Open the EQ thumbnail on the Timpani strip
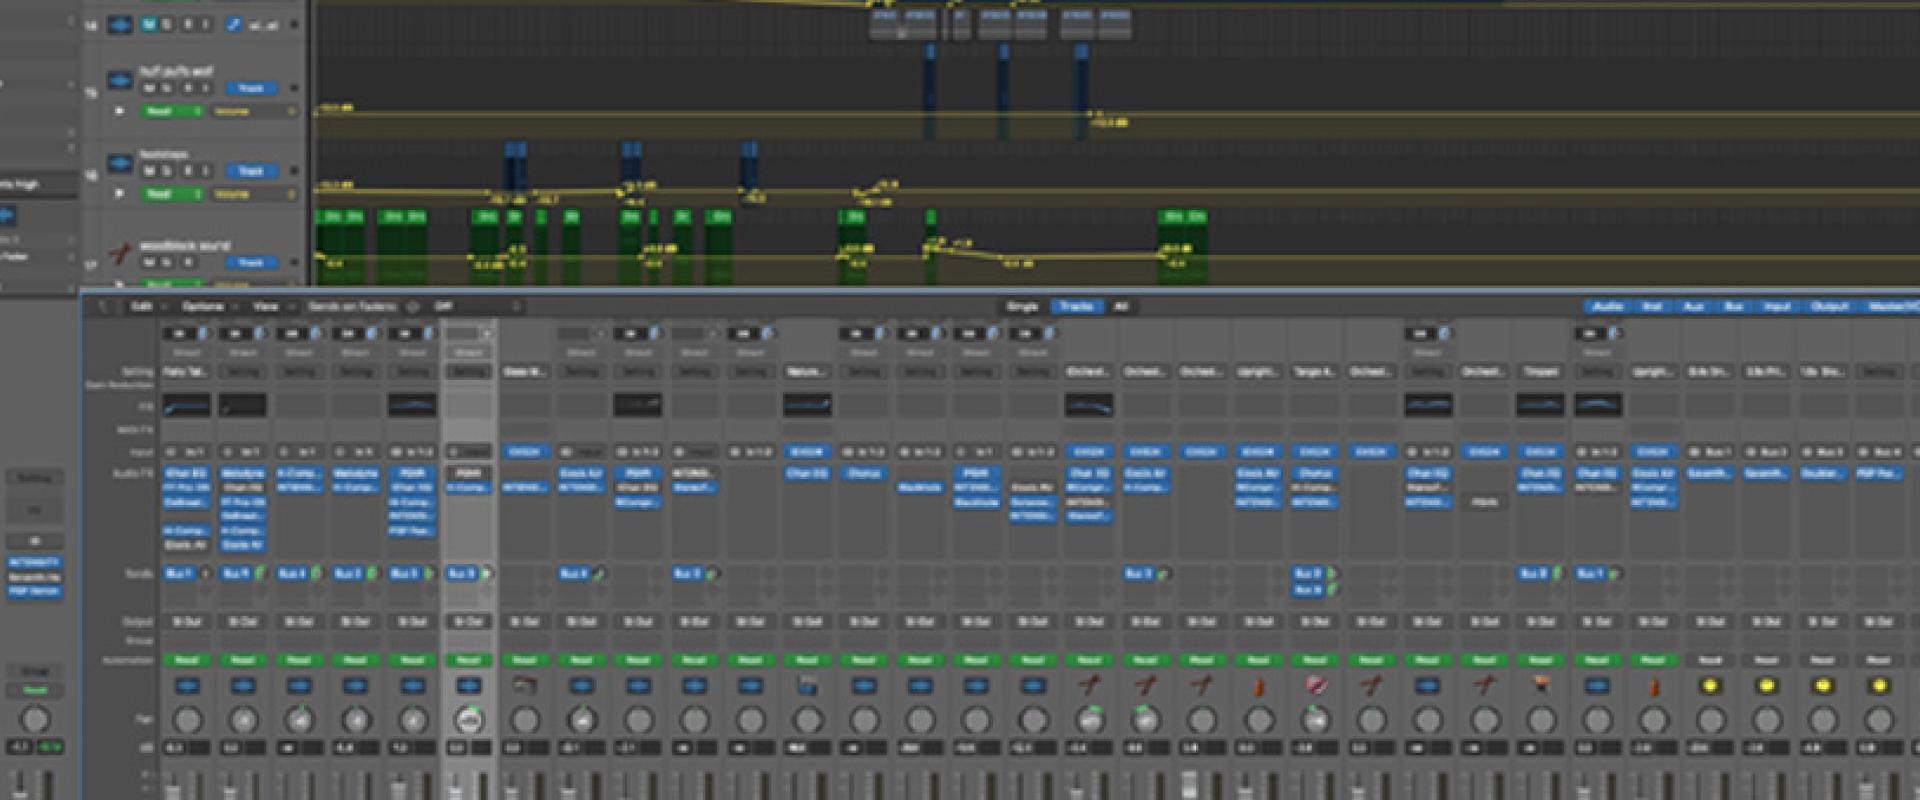The width and height of the screenshot is (1920, 800). tap(1541, 405)
